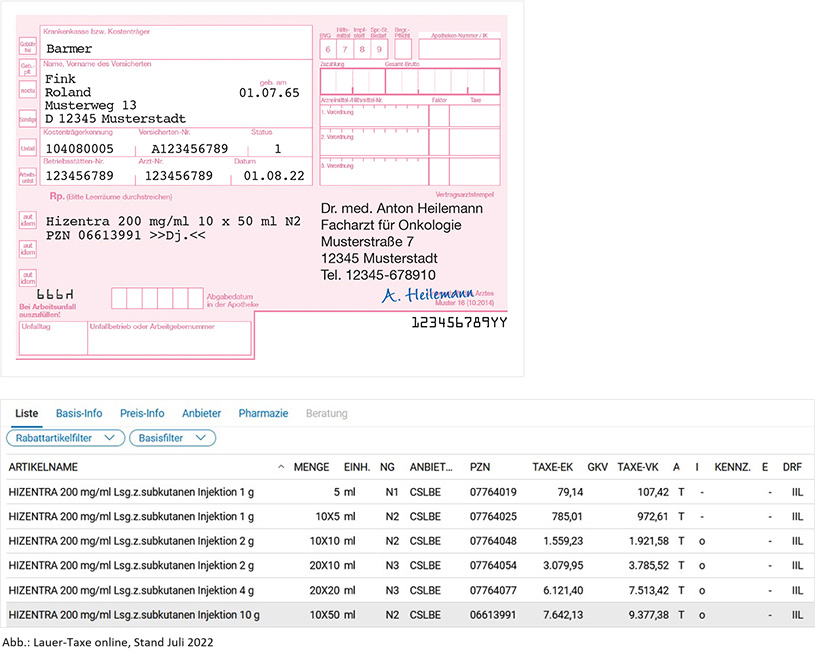Tick the Sonstige checkbox on prescription
This screenshot has height=660, width=815.
(28, 119)
